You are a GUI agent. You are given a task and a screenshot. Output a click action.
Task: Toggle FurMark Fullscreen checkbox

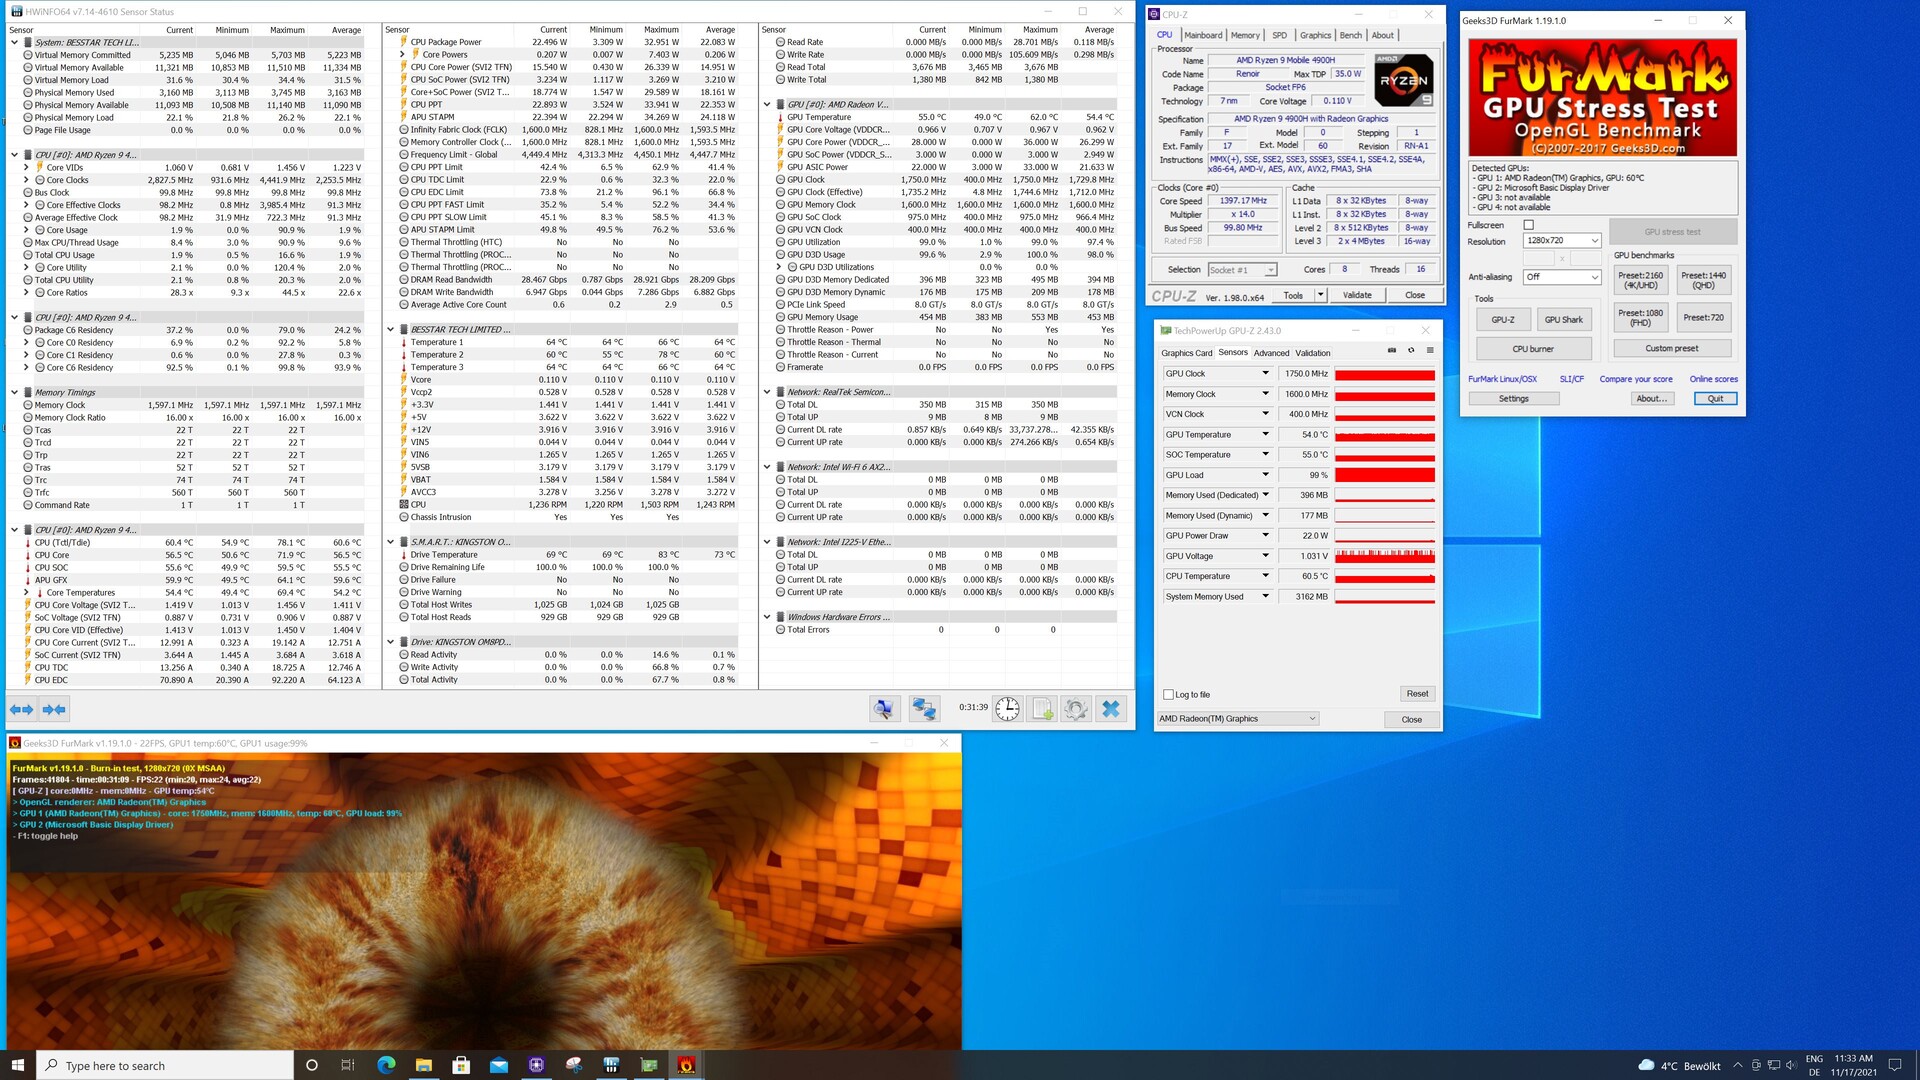pyautogui.click(x=1528, y=225)
